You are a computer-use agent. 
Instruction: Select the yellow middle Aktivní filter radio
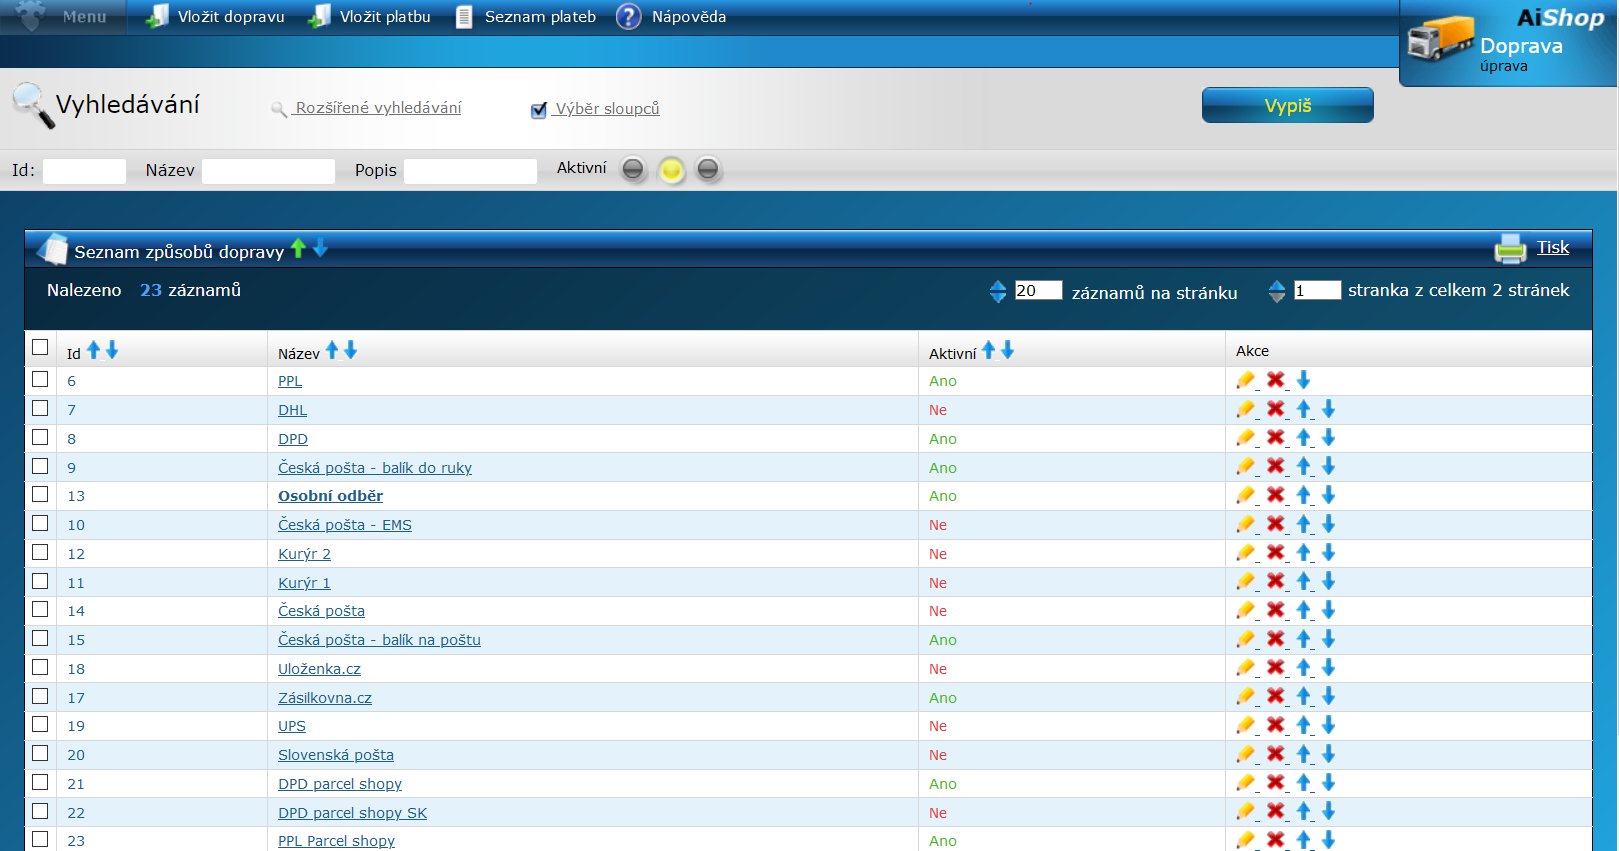click(671, 170)
